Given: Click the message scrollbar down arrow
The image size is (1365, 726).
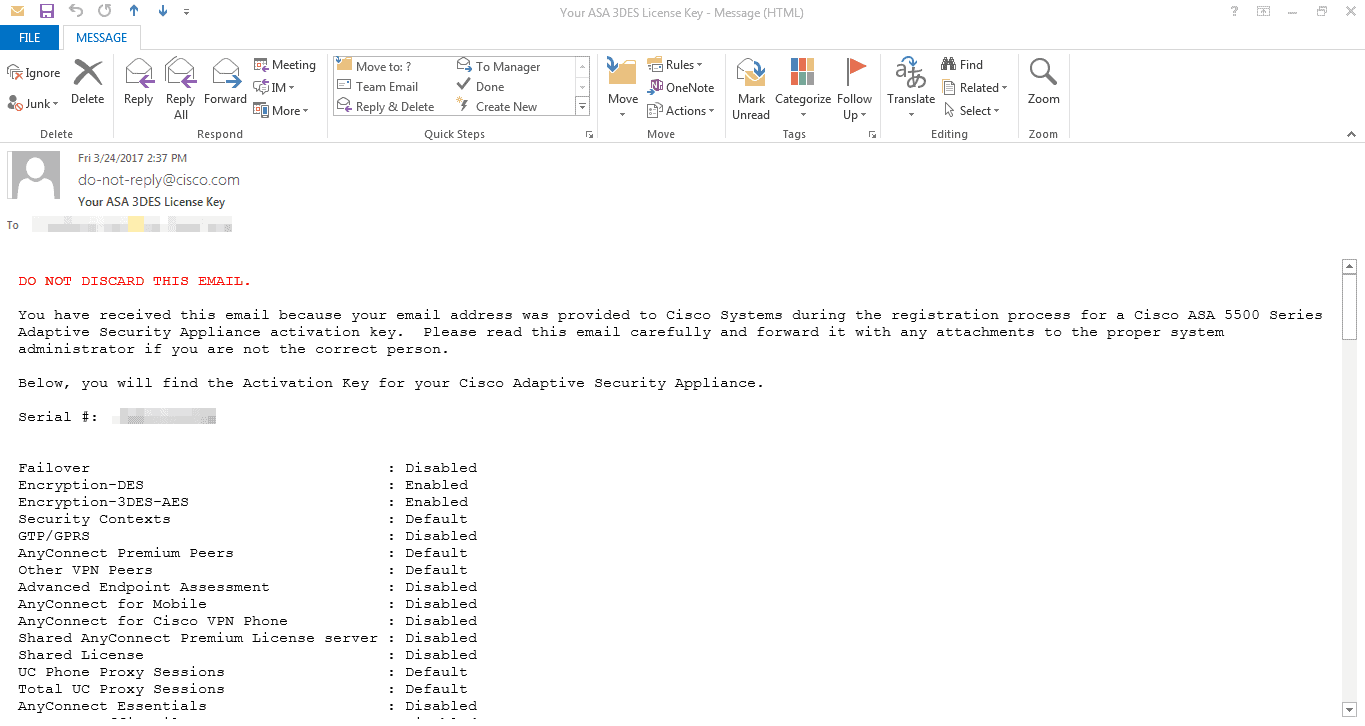Looking at the screenshot, I should [x=1349, y=710].
